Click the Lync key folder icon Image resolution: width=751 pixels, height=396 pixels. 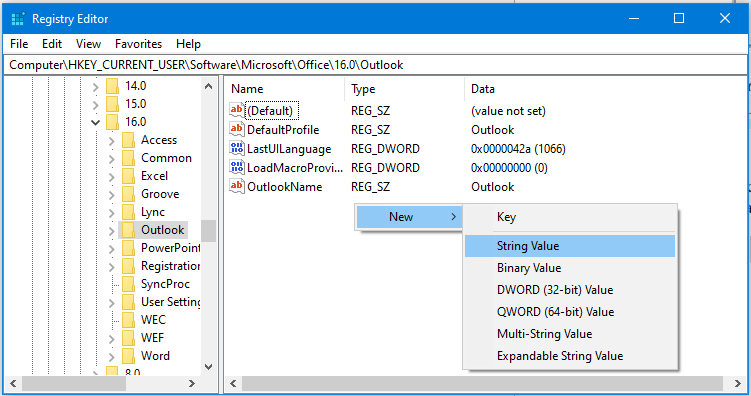coord(128,212)
